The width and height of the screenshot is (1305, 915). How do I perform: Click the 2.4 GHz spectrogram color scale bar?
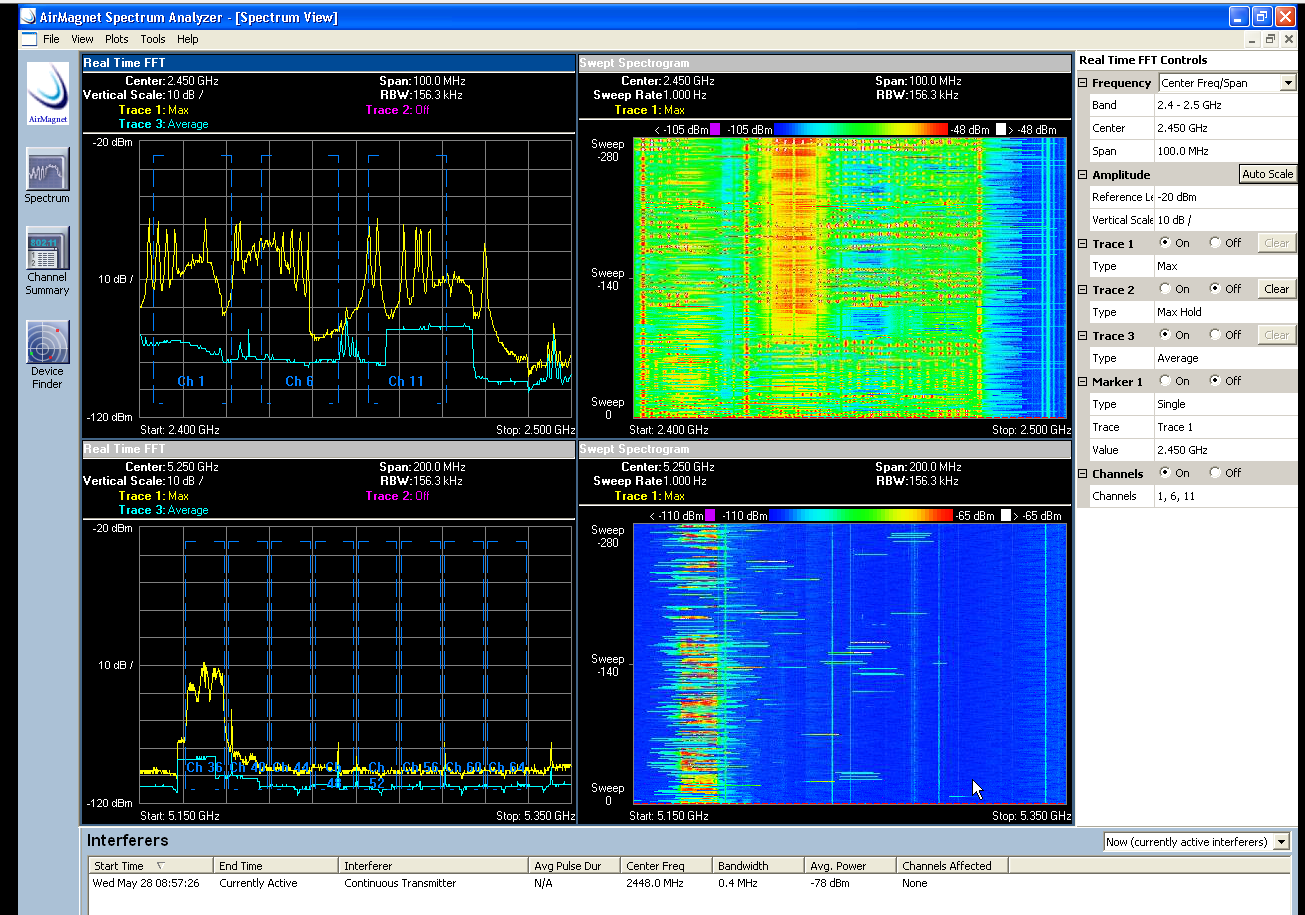coord(860,129)
